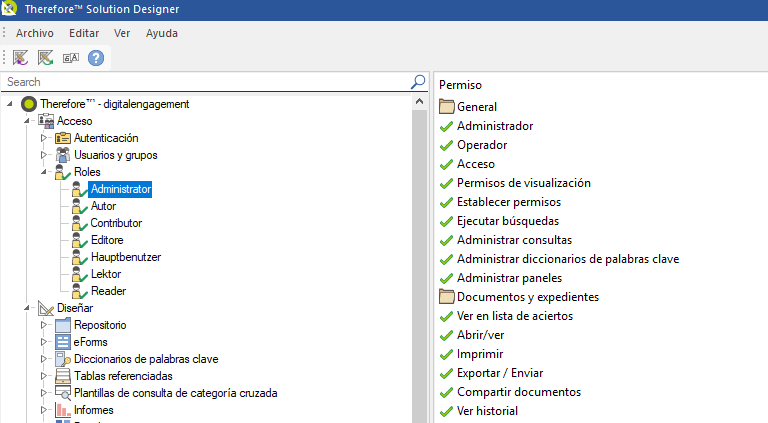
Task: Click the first toolbar icon with purple arrow
Action: 21,58
